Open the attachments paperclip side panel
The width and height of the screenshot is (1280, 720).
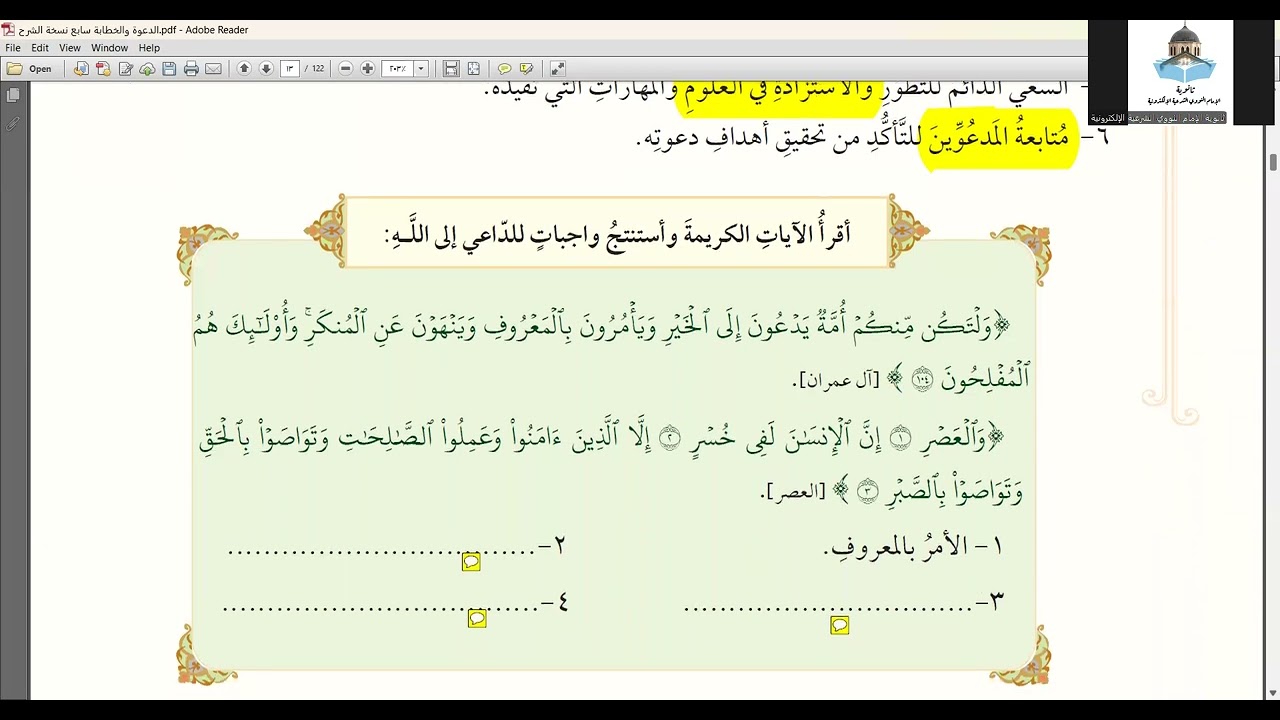(x=13, y=124)
